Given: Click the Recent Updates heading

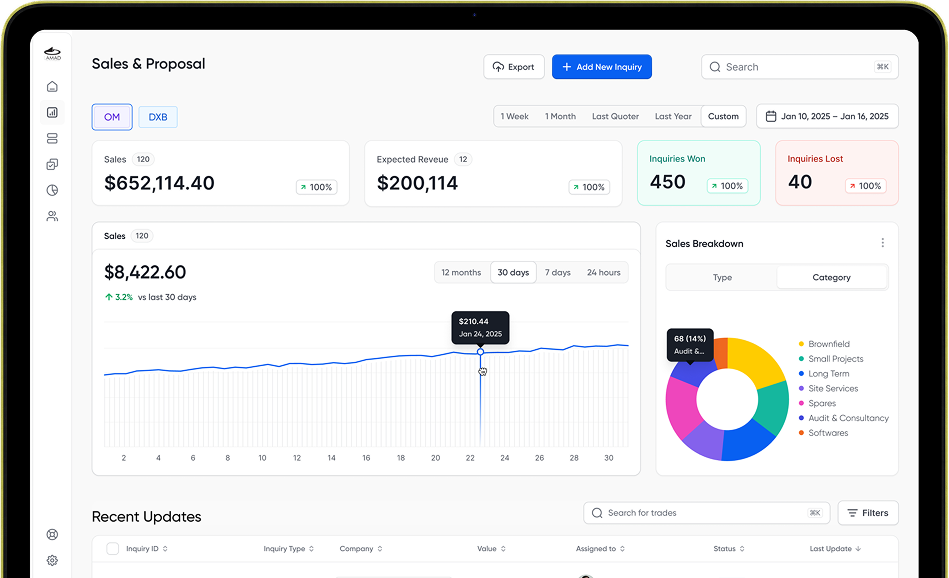Looking at the screenshot, I should pos(146,516).
